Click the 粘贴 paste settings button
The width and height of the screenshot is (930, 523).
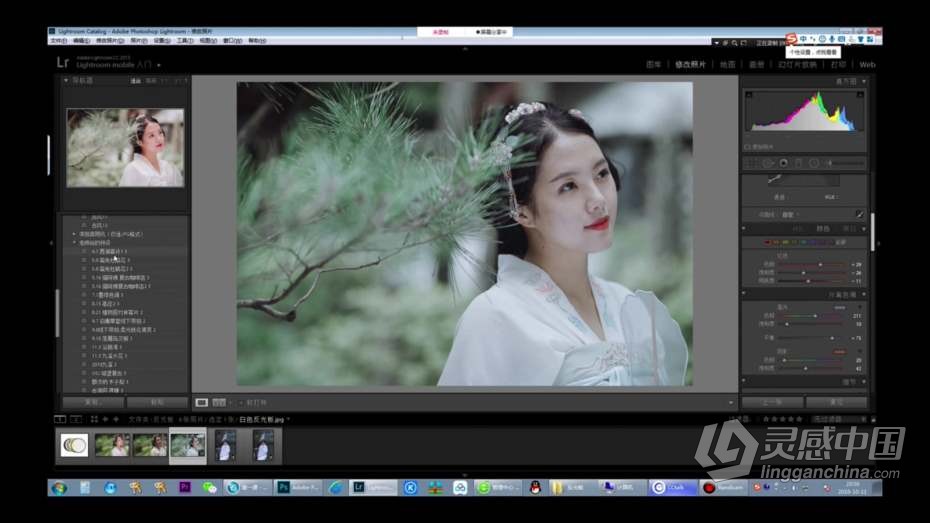point(157,403)
